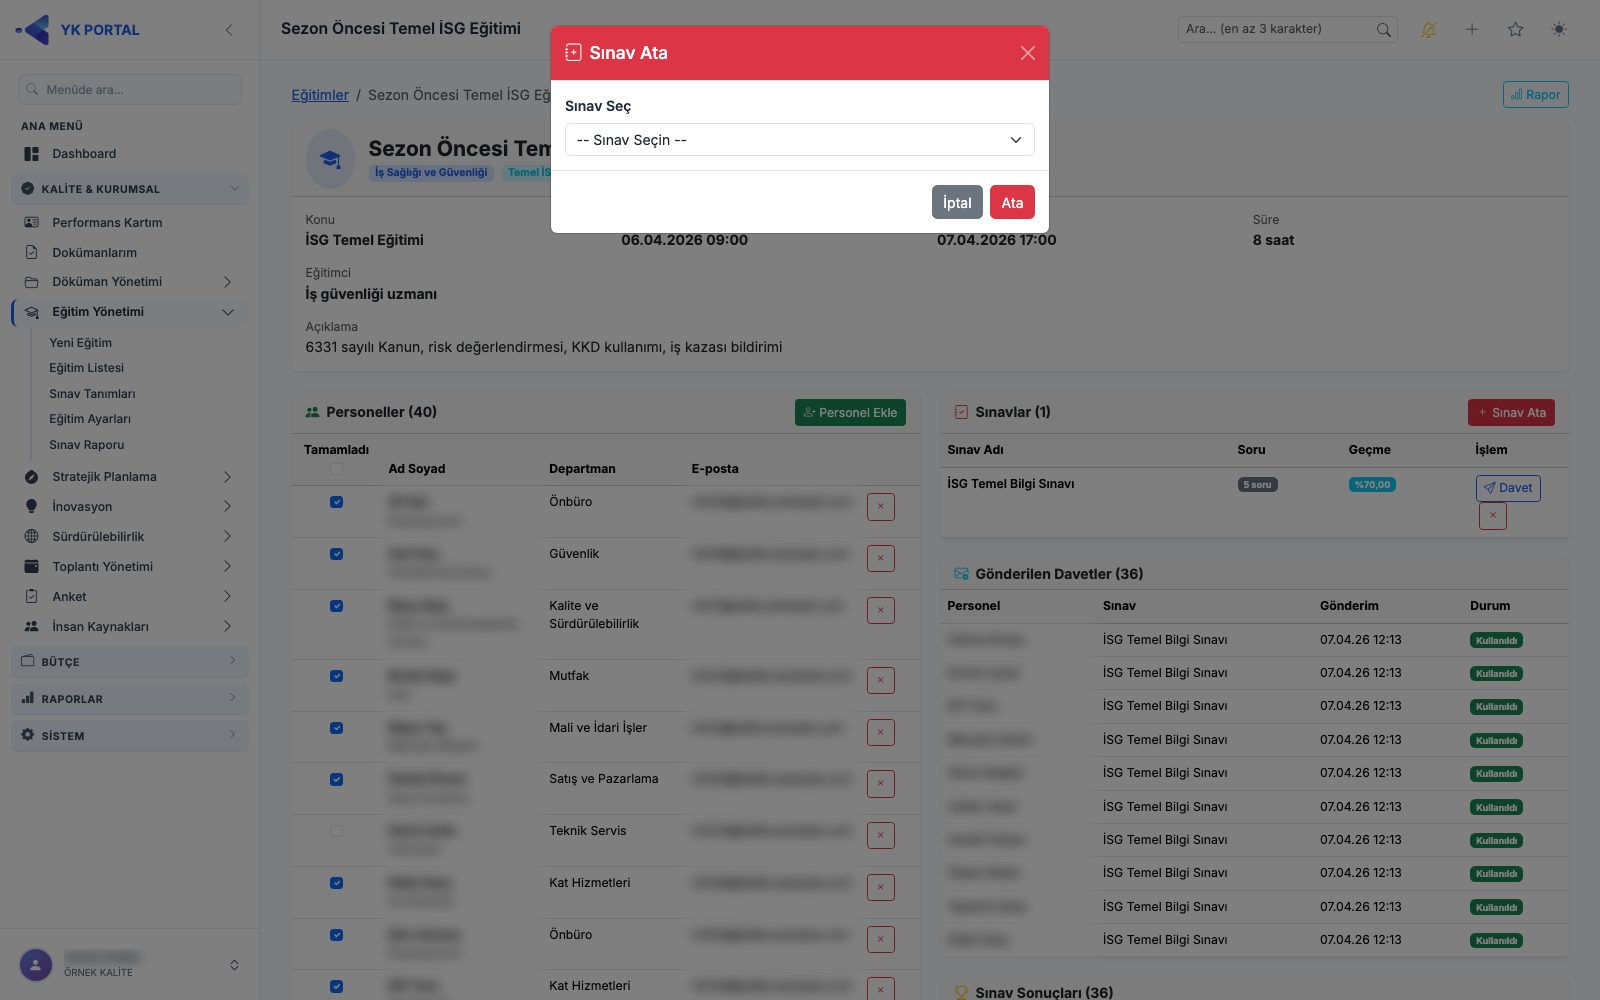The image size is (1600, 1000).
Task: Toggle the theme sun icon
Action: tap(1559, 30)
